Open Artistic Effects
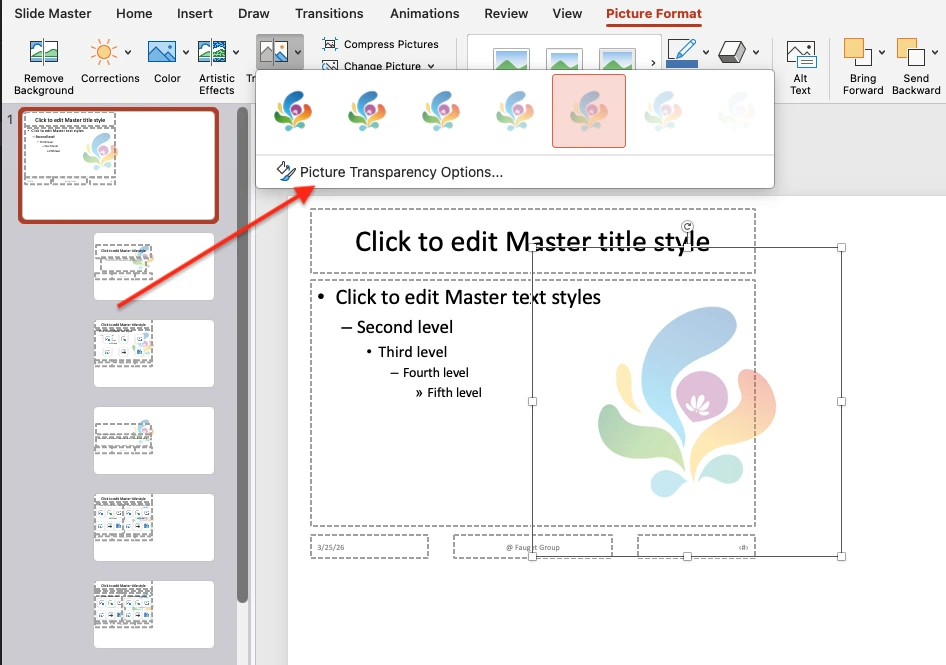Screen dimensions: 946x665 coord(212,53)
